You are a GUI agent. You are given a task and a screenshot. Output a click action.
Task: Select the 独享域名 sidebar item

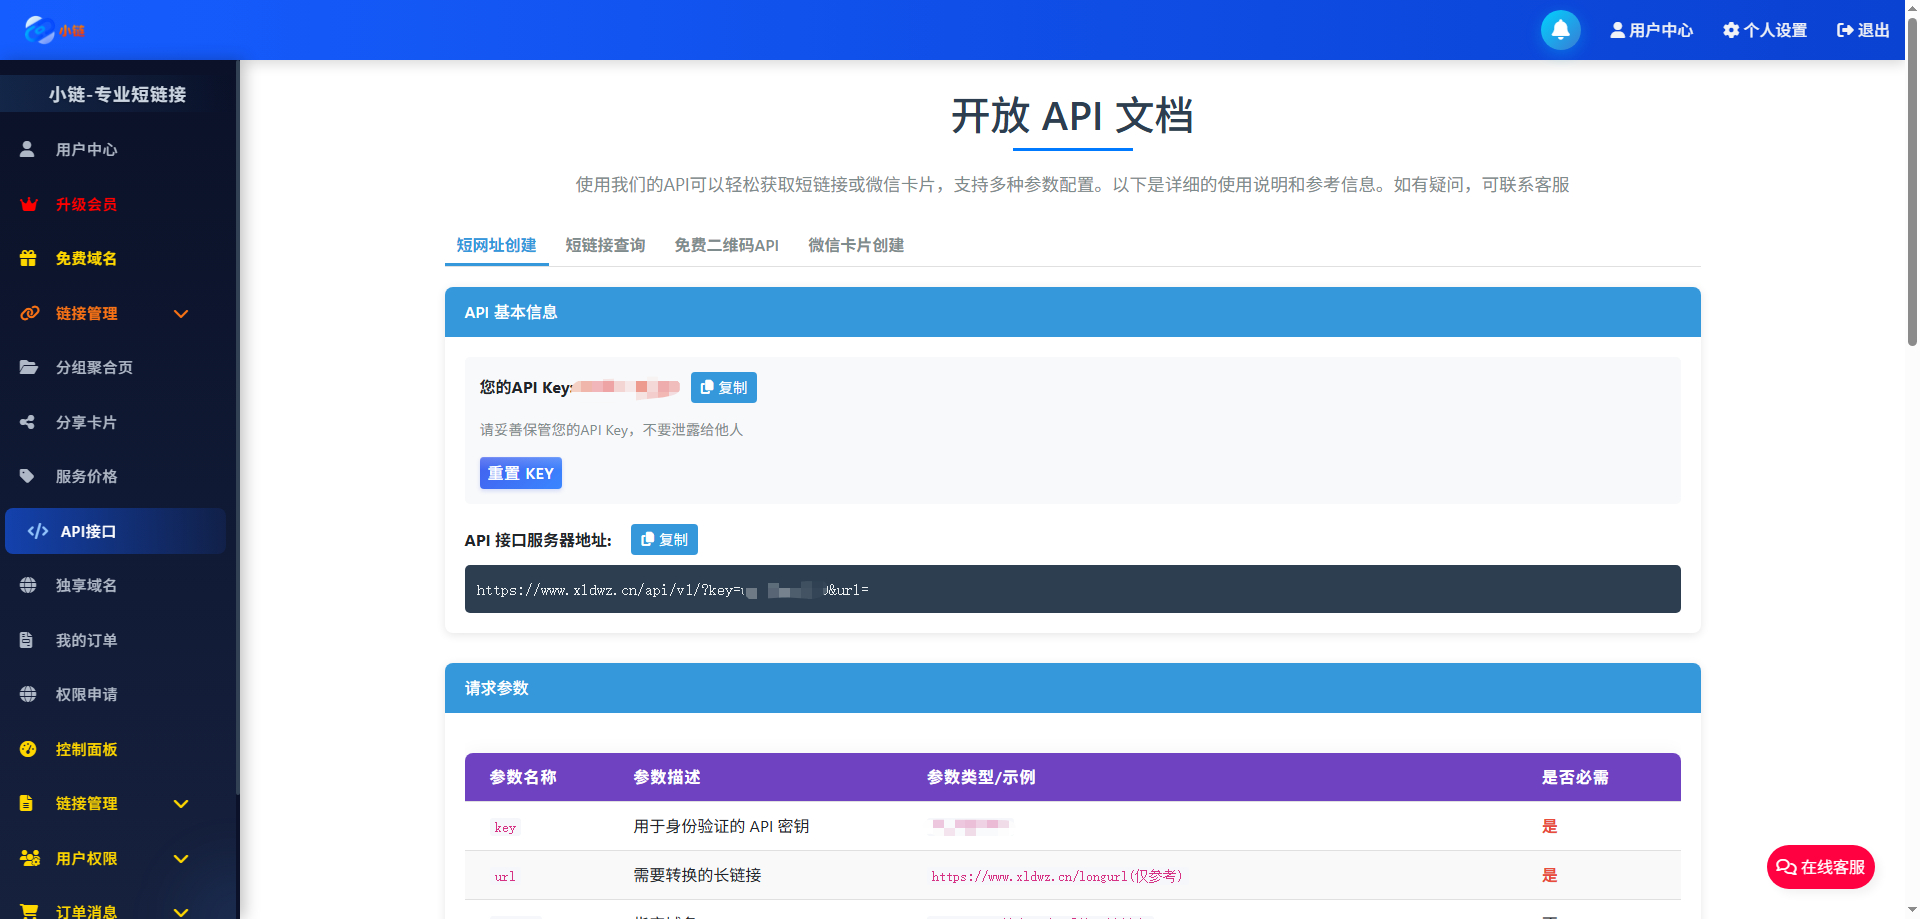click(87, 585)
